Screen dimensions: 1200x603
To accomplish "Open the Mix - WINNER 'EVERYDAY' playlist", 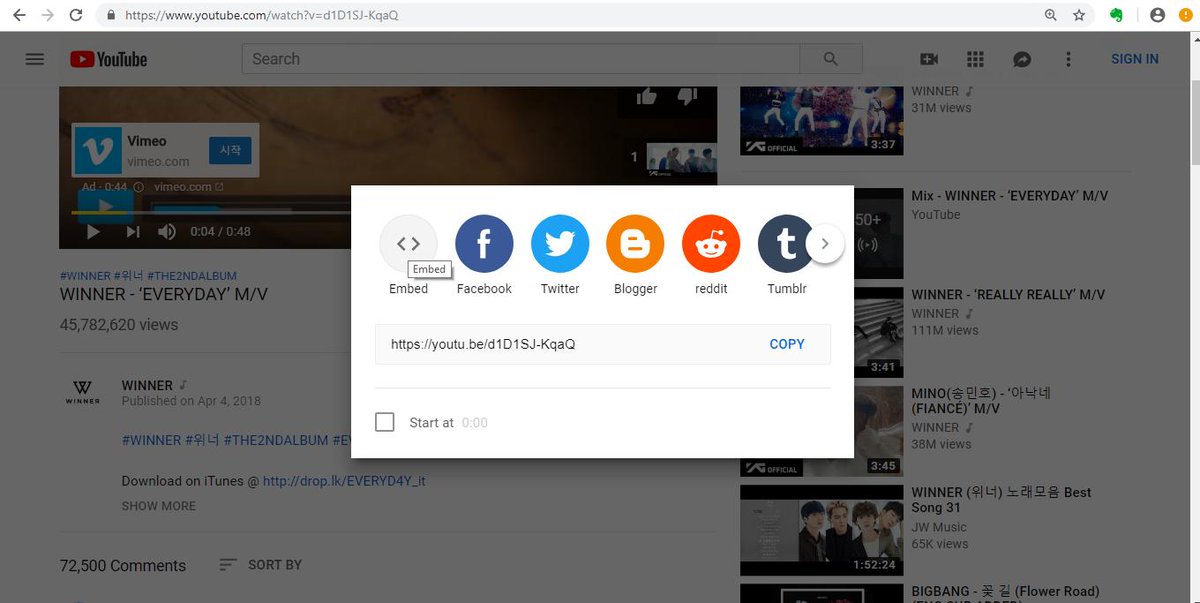I will (x=1010, y=196).
